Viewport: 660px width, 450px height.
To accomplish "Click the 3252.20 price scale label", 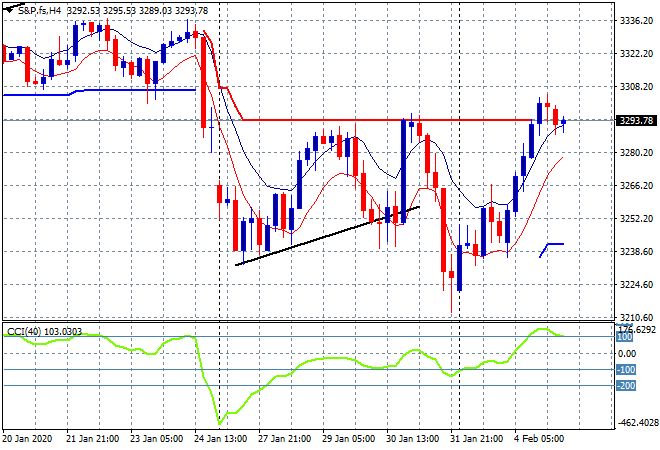I will (x=636, y=219).
